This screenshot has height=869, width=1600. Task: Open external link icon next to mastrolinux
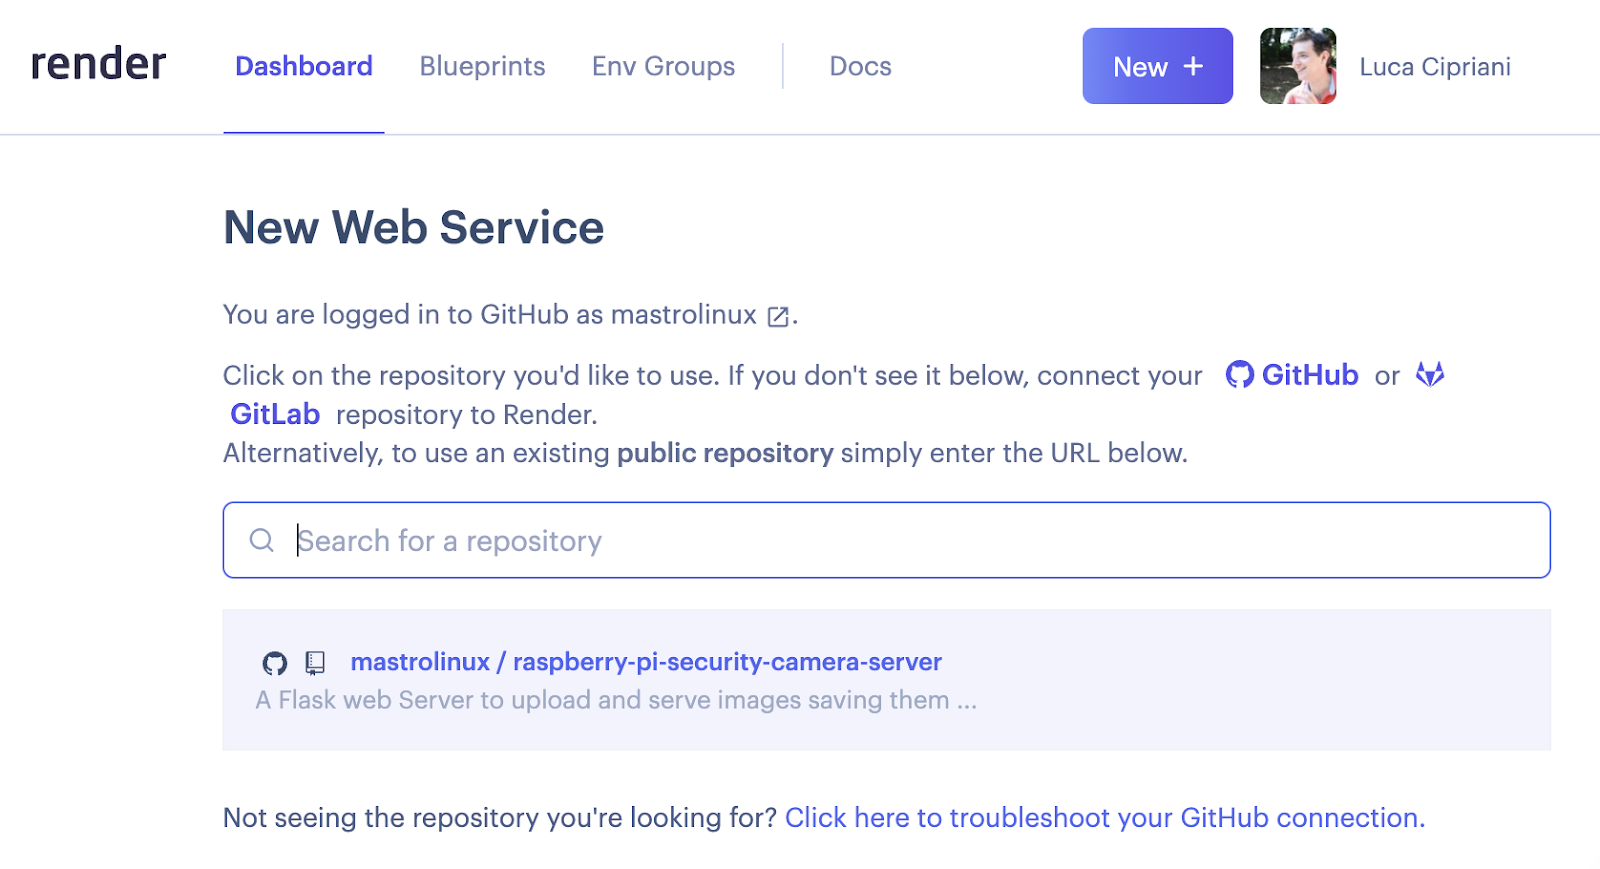(x=778, y=317)
